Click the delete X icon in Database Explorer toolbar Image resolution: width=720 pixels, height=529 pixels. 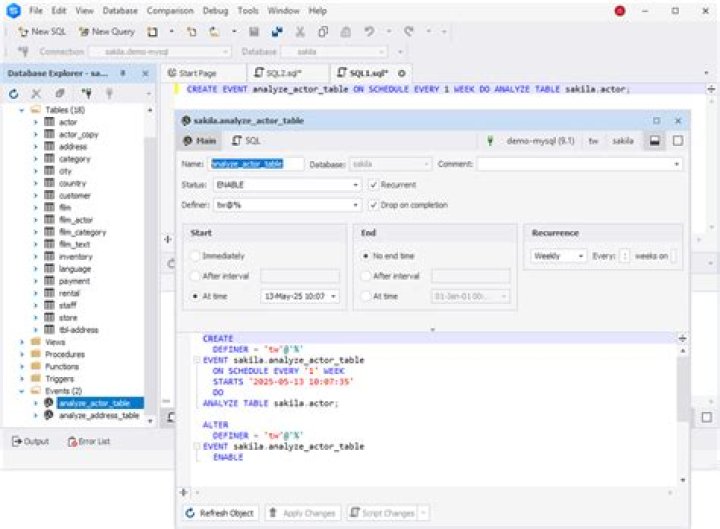coord(36,94)
